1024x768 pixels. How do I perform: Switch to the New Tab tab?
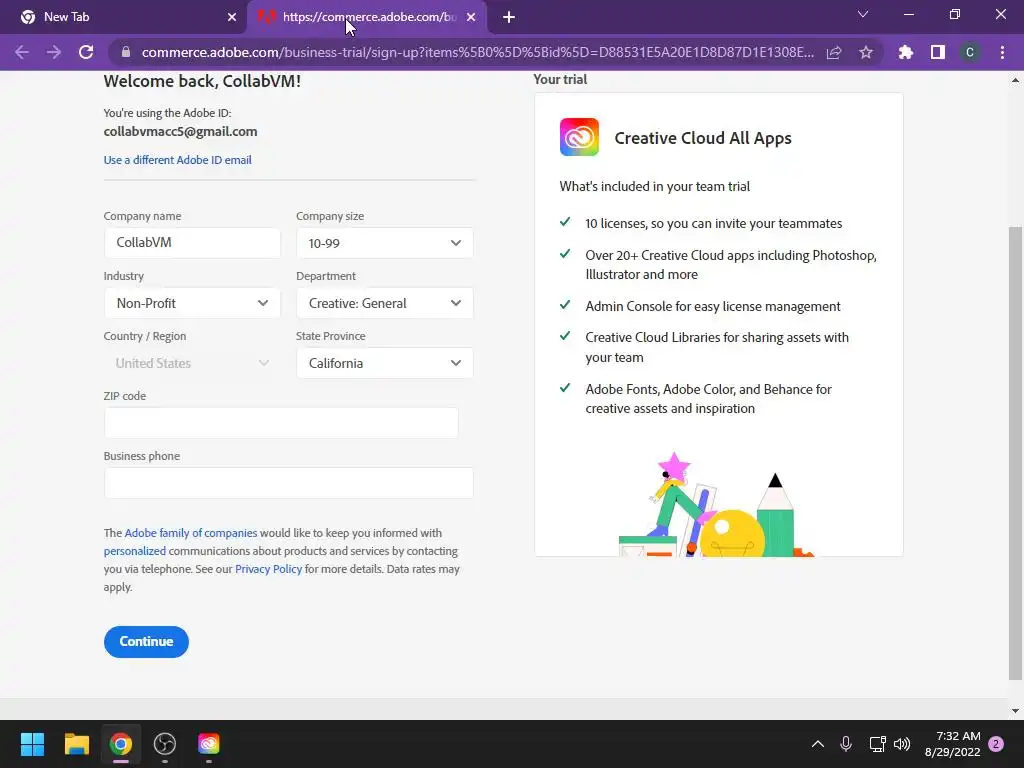pyautogui.click(x=123, y=17)
